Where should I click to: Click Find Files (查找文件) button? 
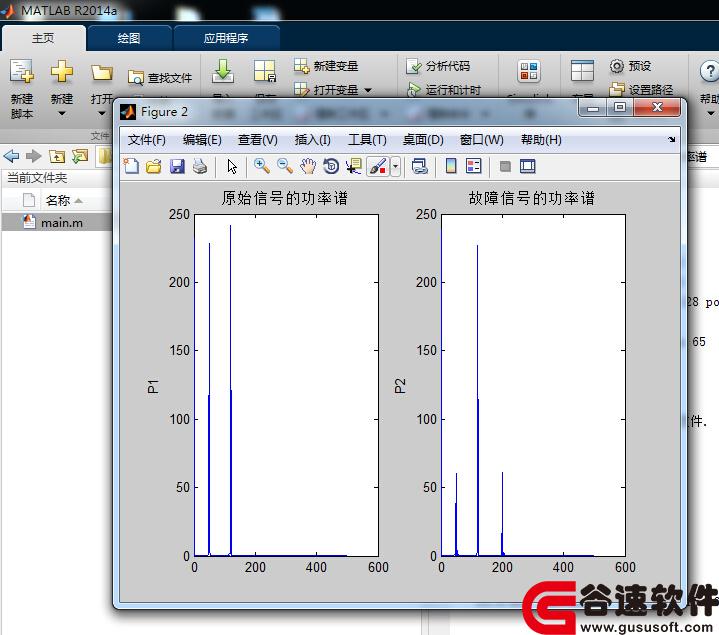coord(160,78)
